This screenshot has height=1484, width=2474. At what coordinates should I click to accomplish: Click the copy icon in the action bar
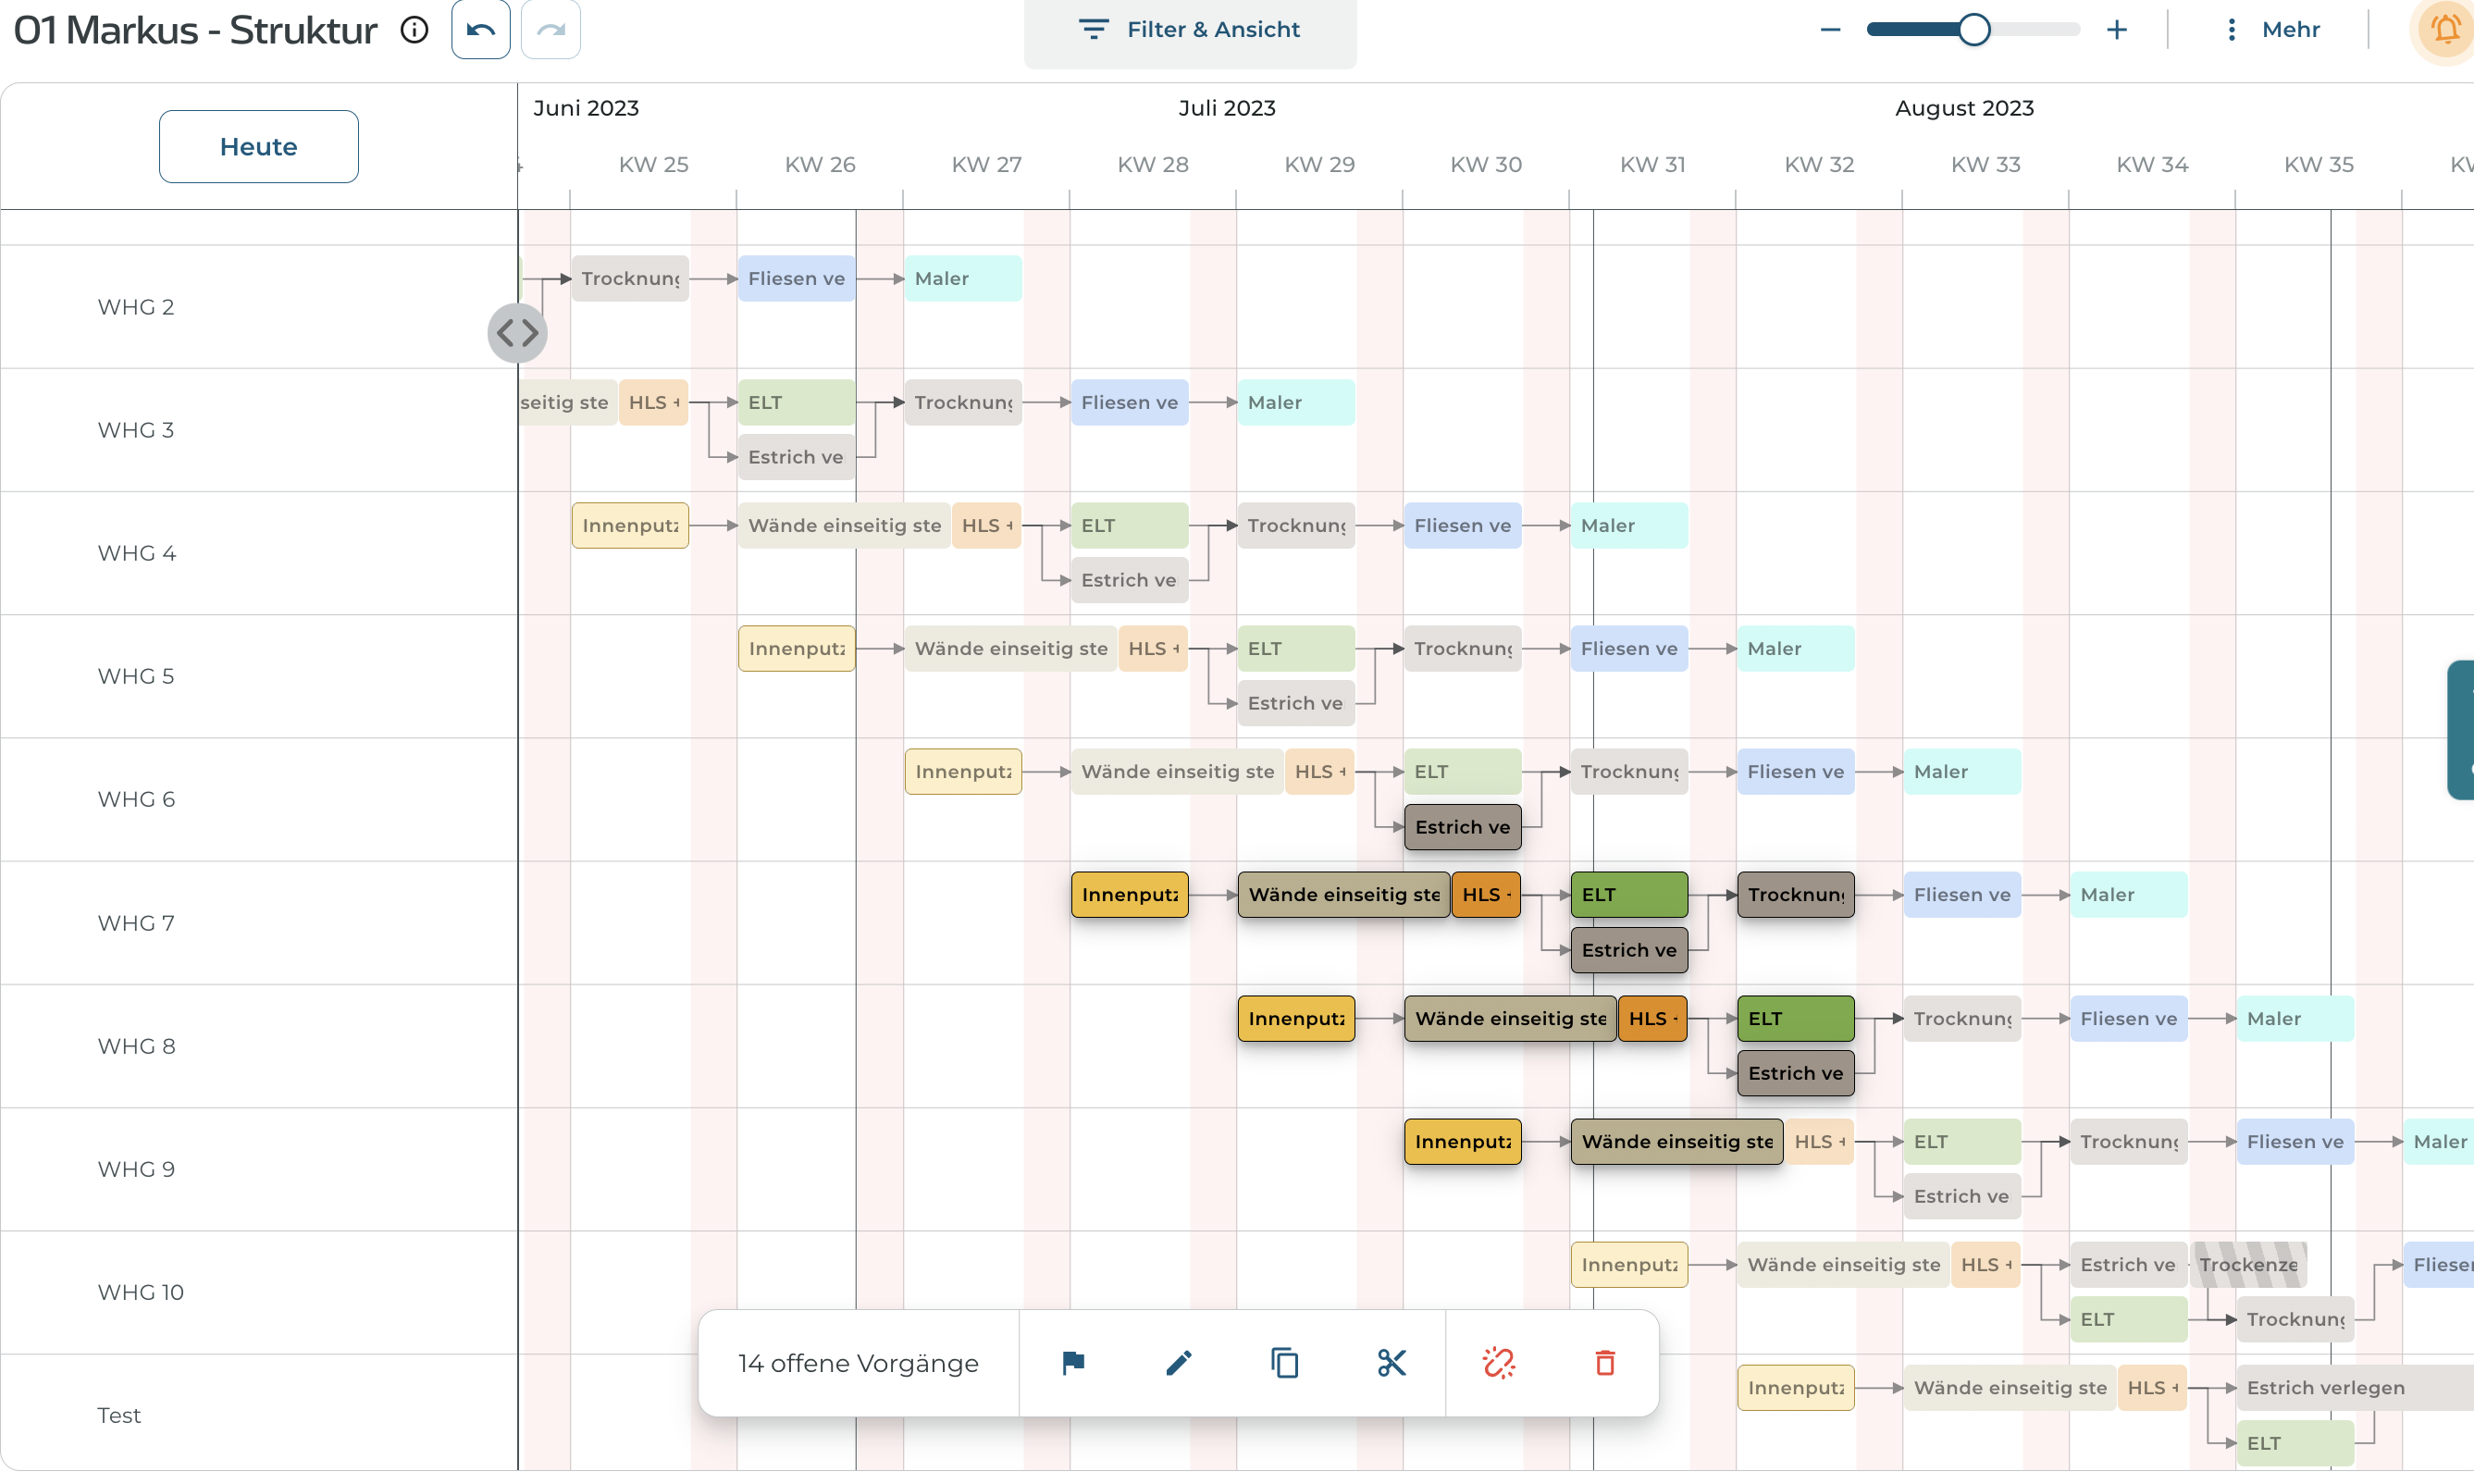coord(1285,1362)
